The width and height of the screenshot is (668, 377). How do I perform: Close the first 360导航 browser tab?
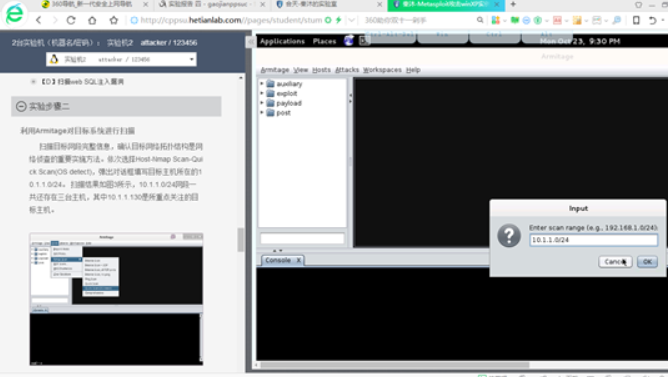pos(145,4)
